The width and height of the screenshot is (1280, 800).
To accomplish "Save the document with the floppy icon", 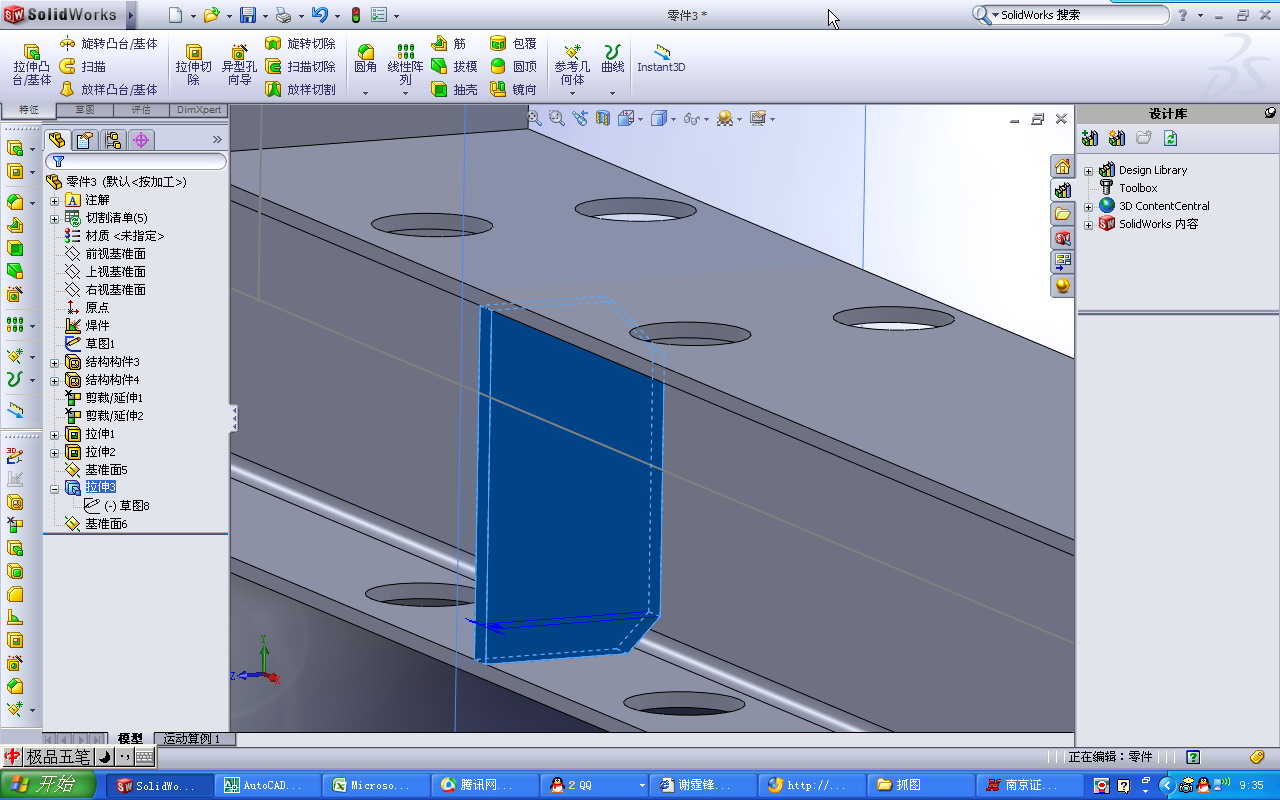I will 248,15.
